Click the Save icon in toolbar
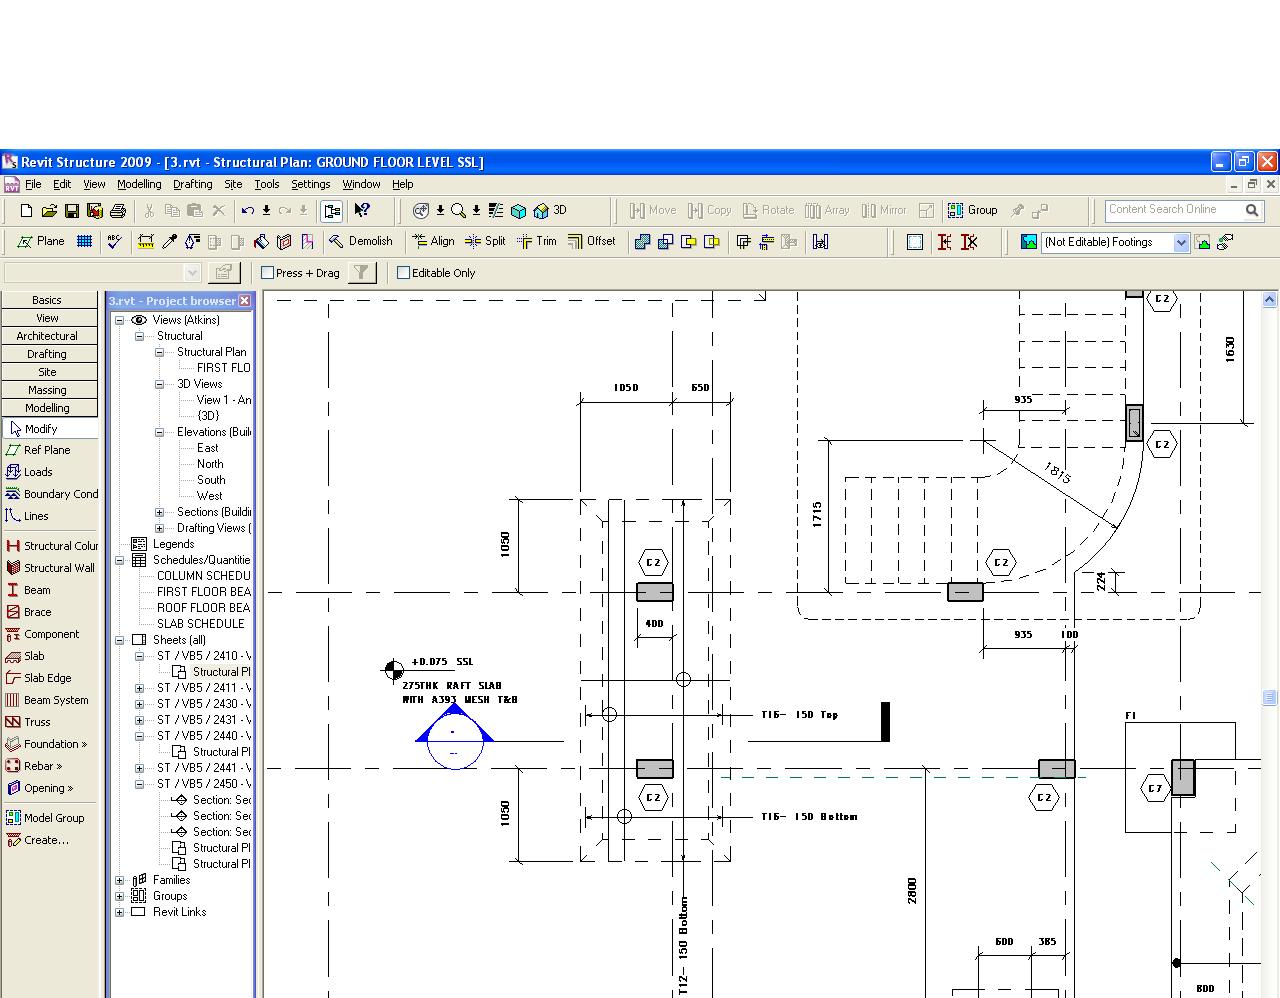Viewport: 1280px width, 998px height. (72, 211)
